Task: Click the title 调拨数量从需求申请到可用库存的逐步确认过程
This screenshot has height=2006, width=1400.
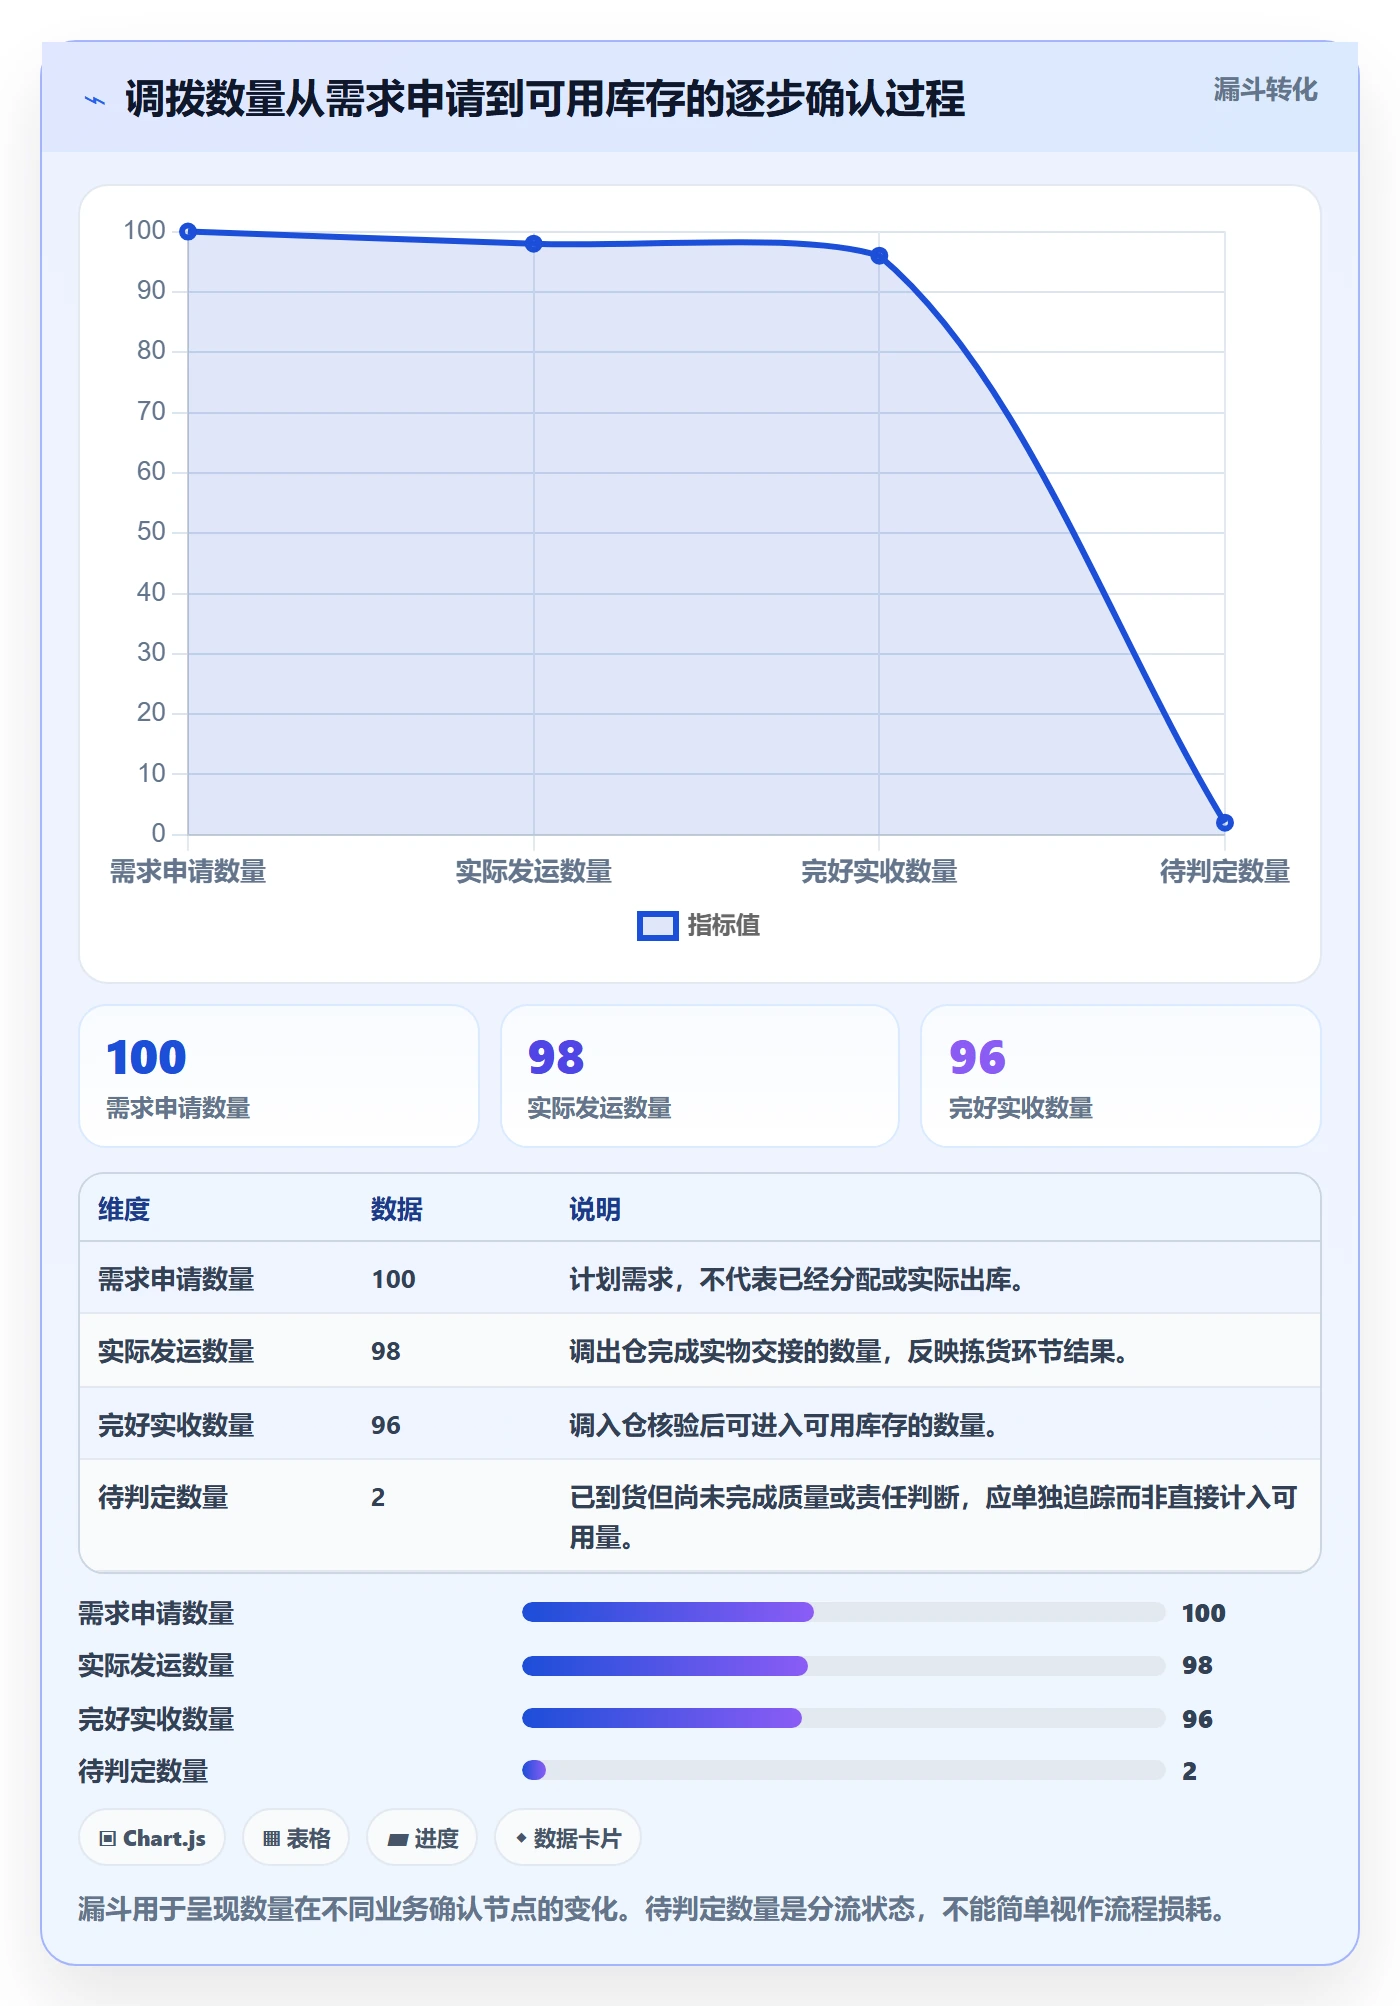Action: (545, 99)
